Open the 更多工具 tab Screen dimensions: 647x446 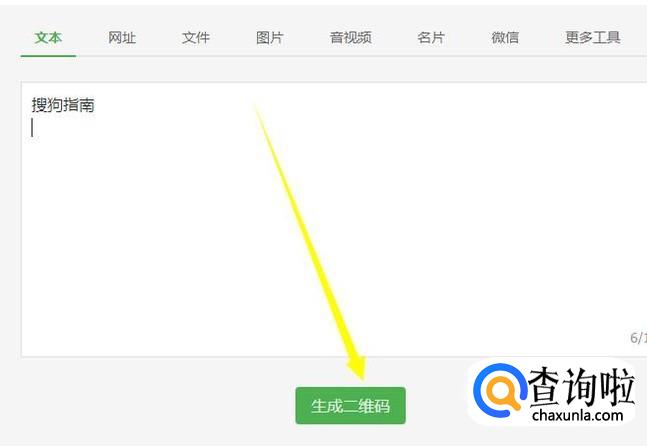pyautogui.click(x=593, y=38)
